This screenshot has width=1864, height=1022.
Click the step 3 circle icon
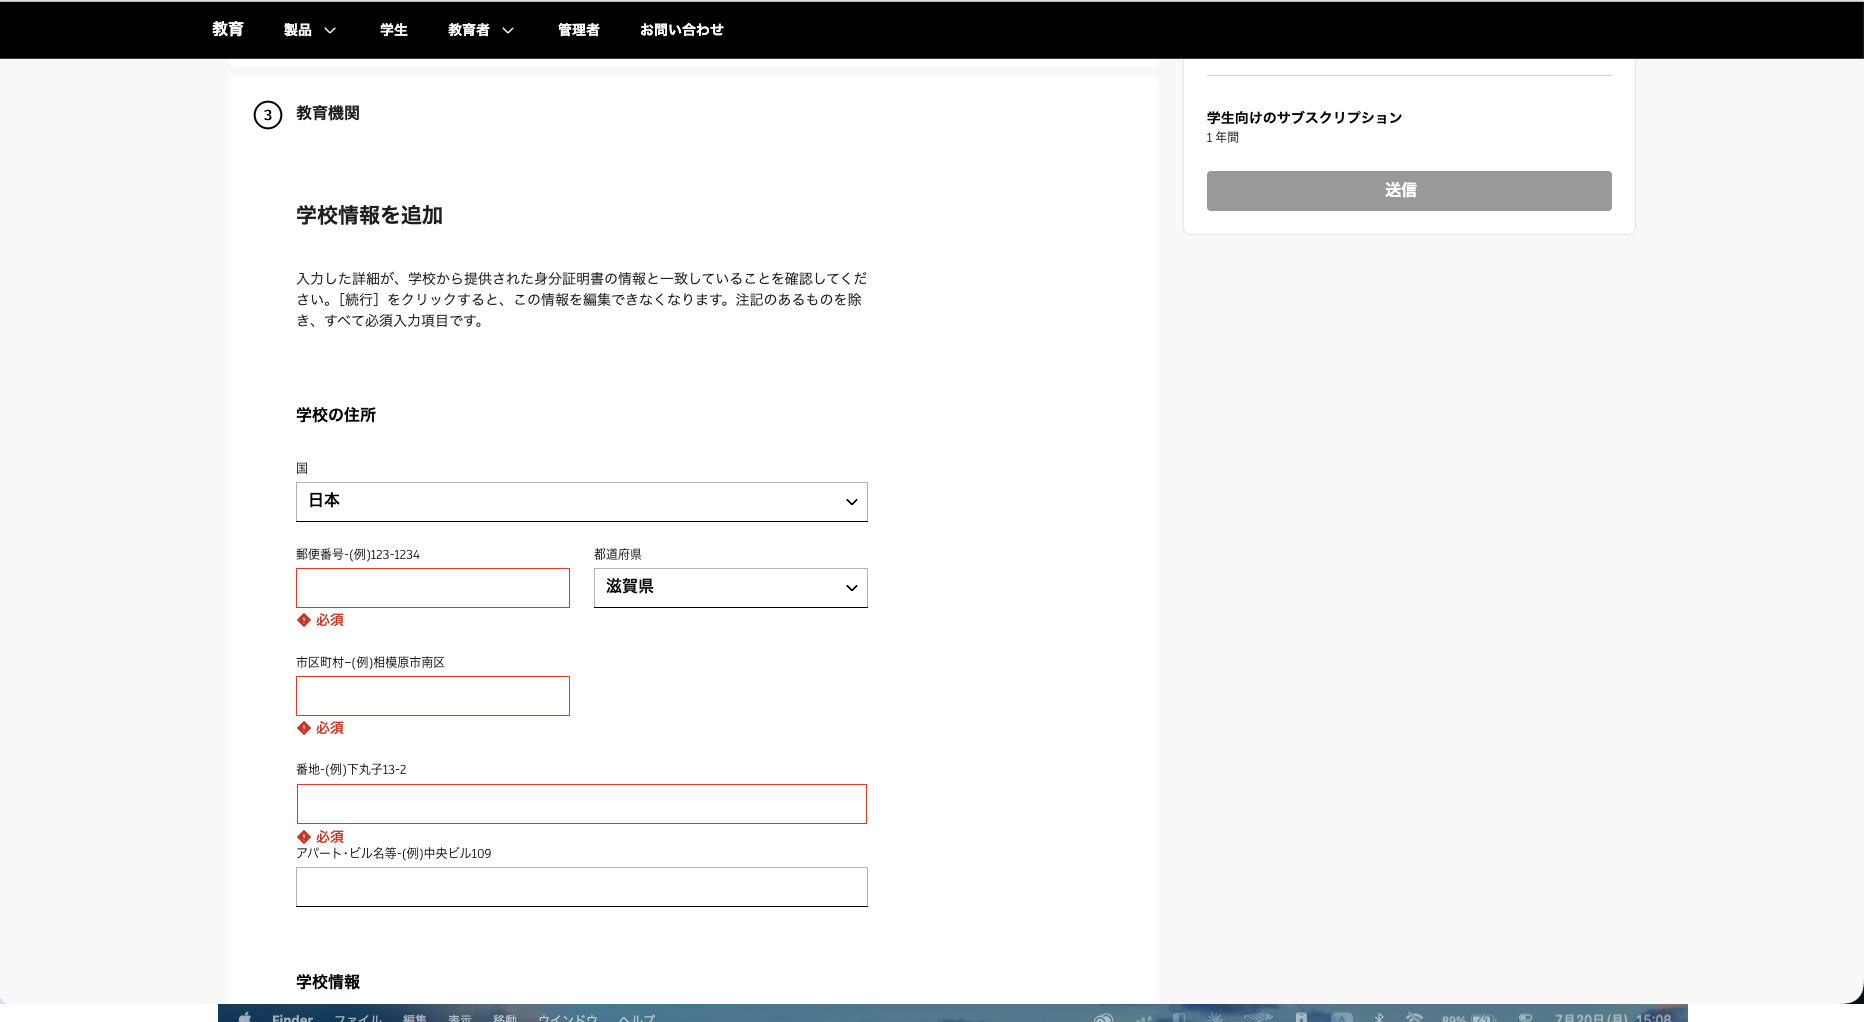click(267, 115)
